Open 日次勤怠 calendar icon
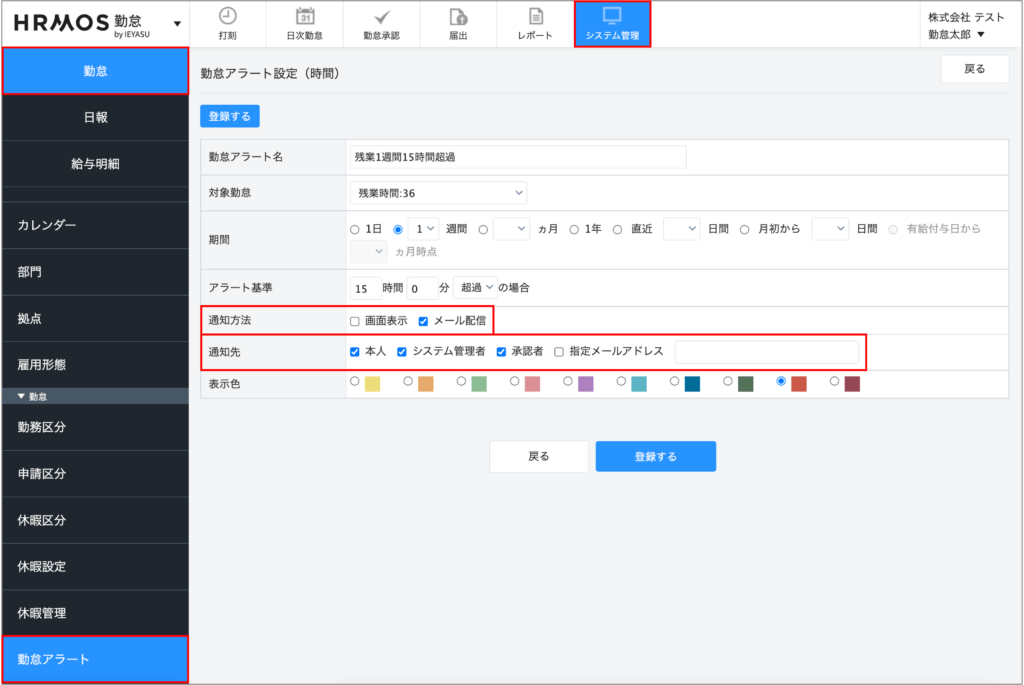 pyautogui.click(x=305, y=16)
